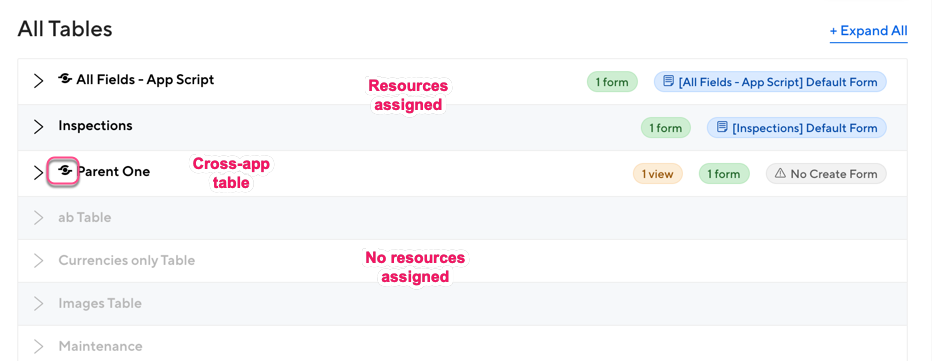Image resolution: width=932 pixels, height=361 pixels.
Task: Expand the ab Table row
Action: (39, 218)
